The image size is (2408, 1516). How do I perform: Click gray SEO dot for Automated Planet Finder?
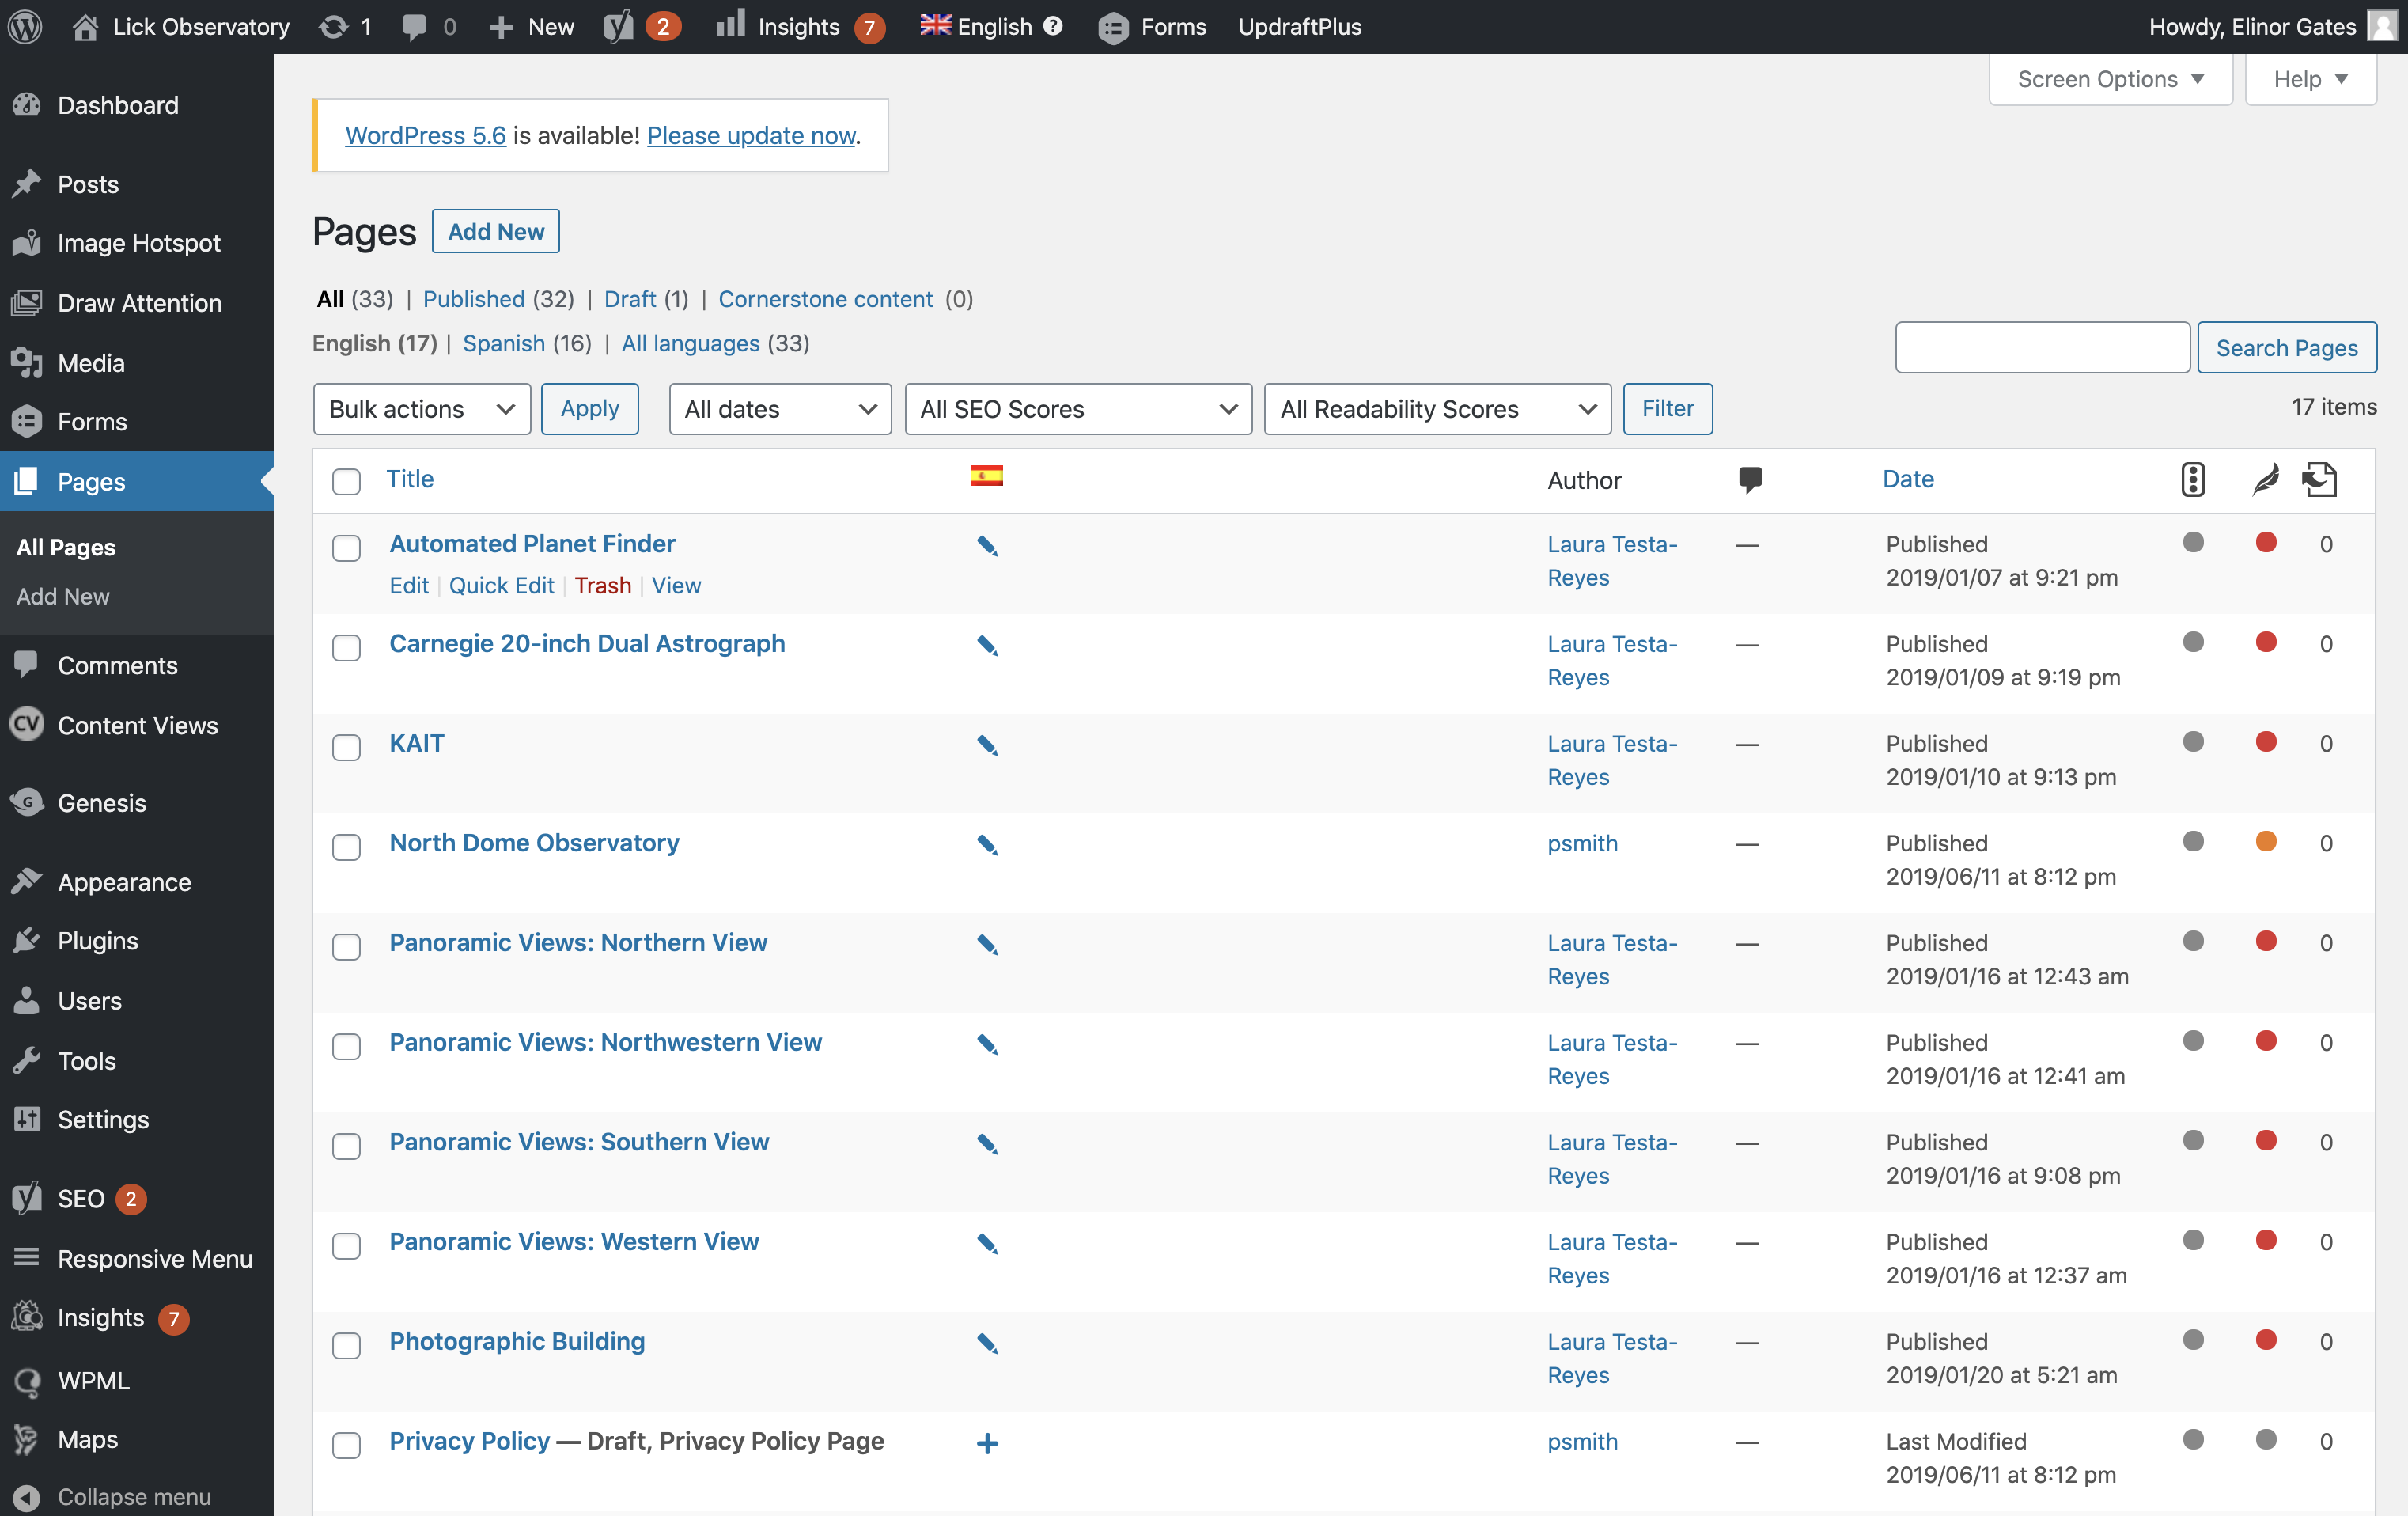tap(2193, 542)
